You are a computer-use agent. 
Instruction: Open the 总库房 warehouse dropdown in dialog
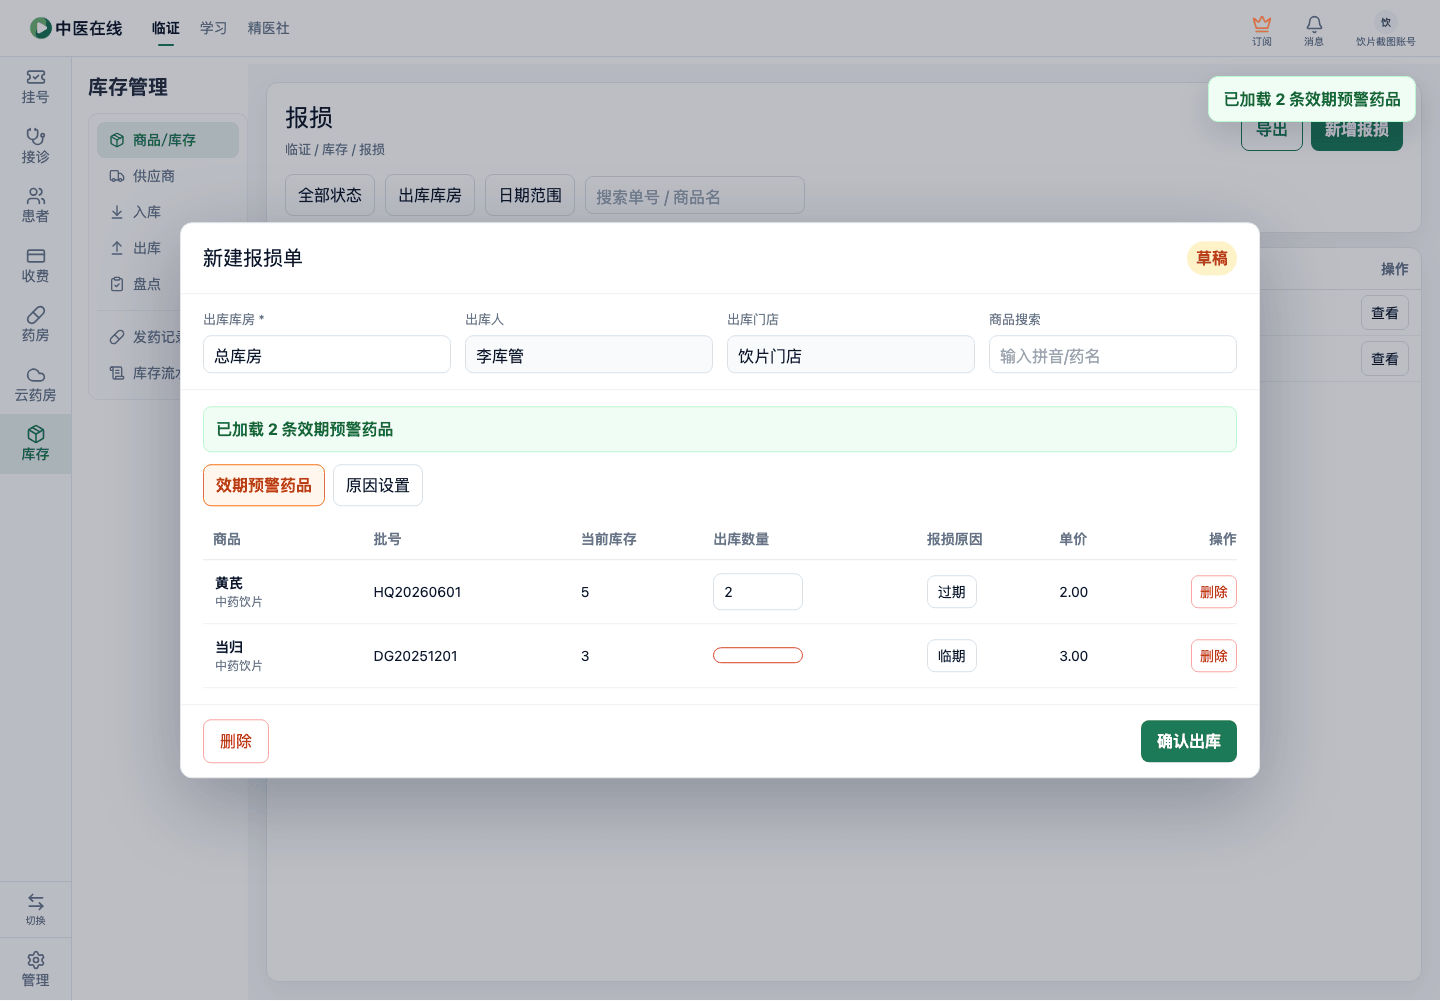point(327,354)
